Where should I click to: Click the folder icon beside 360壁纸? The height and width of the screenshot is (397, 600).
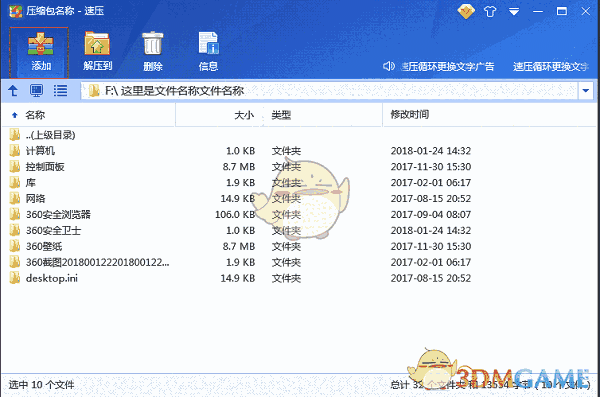coord(15,246)
